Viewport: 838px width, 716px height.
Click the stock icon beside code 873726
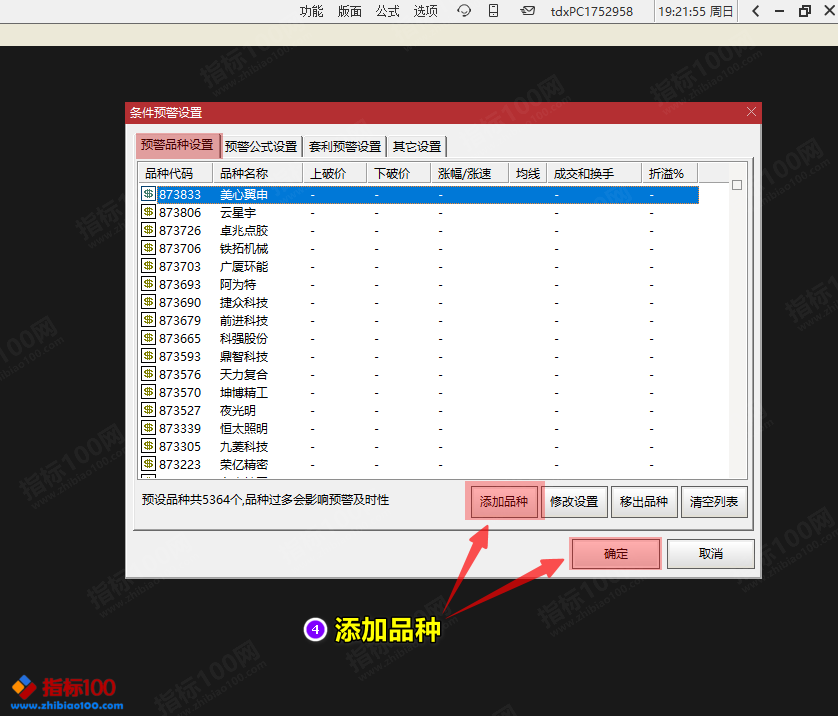[x=148, y=230]
